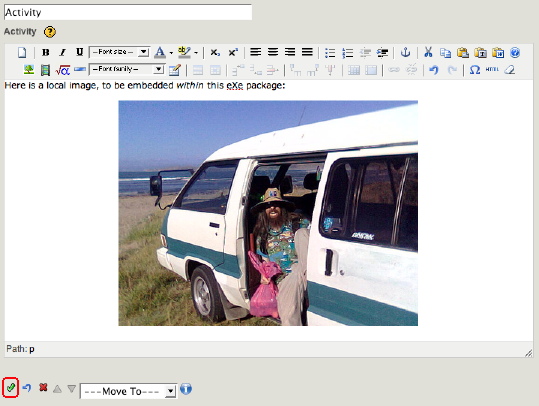This screenshot has height=406, width=539.
Task: Click the edit pencil notepad icon
Action: pyautogui.click(x=175, y=70)
